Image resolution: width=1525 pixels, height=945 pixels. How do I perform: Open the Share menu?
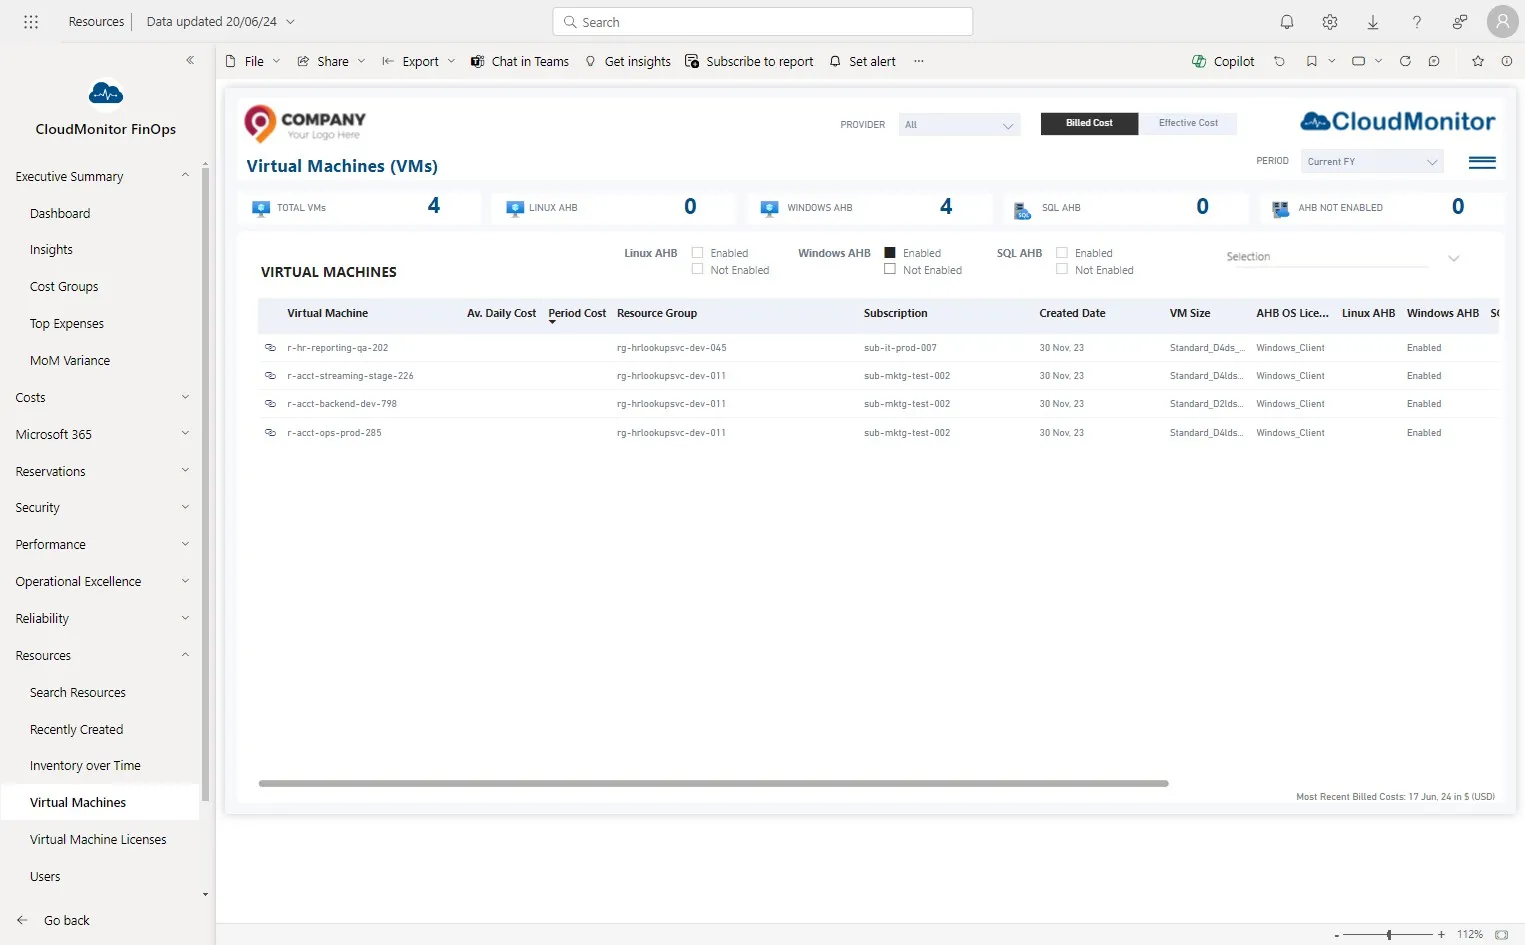coord(331,61)
